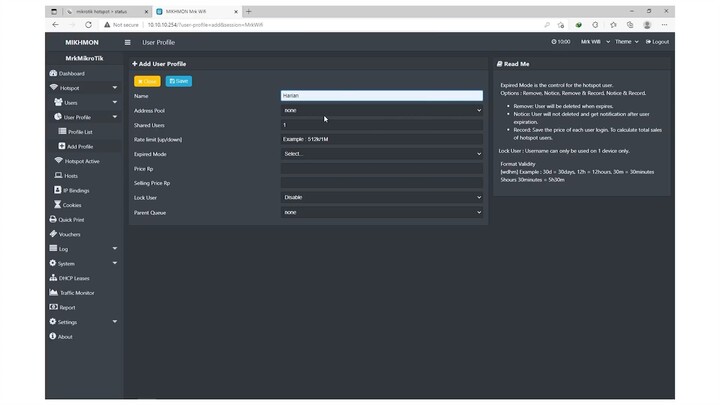This screenshot has height=405, width=720.
Task: Select the MIKHMON Mrk Wifi browser tab
Action: pyautogui.click(x=195, y=11)
